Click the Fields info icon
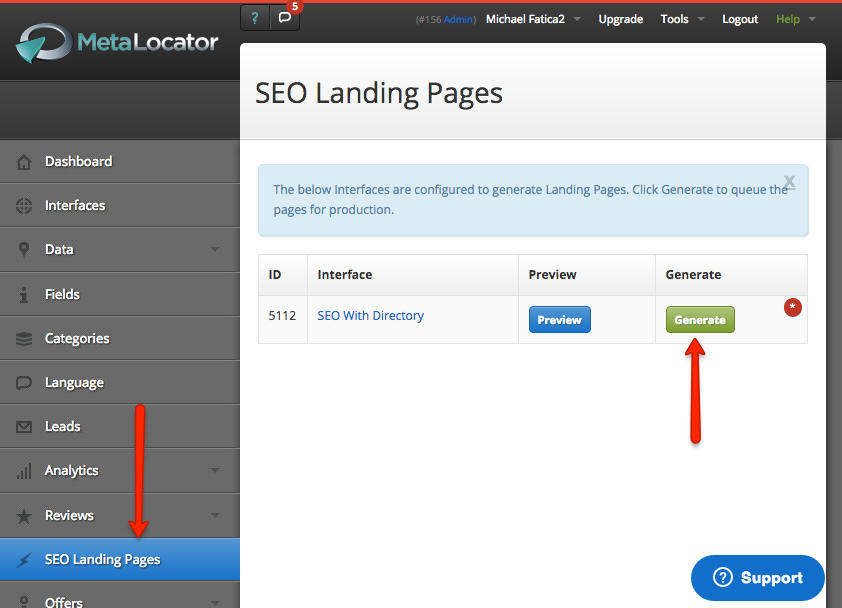 (24, 294)
